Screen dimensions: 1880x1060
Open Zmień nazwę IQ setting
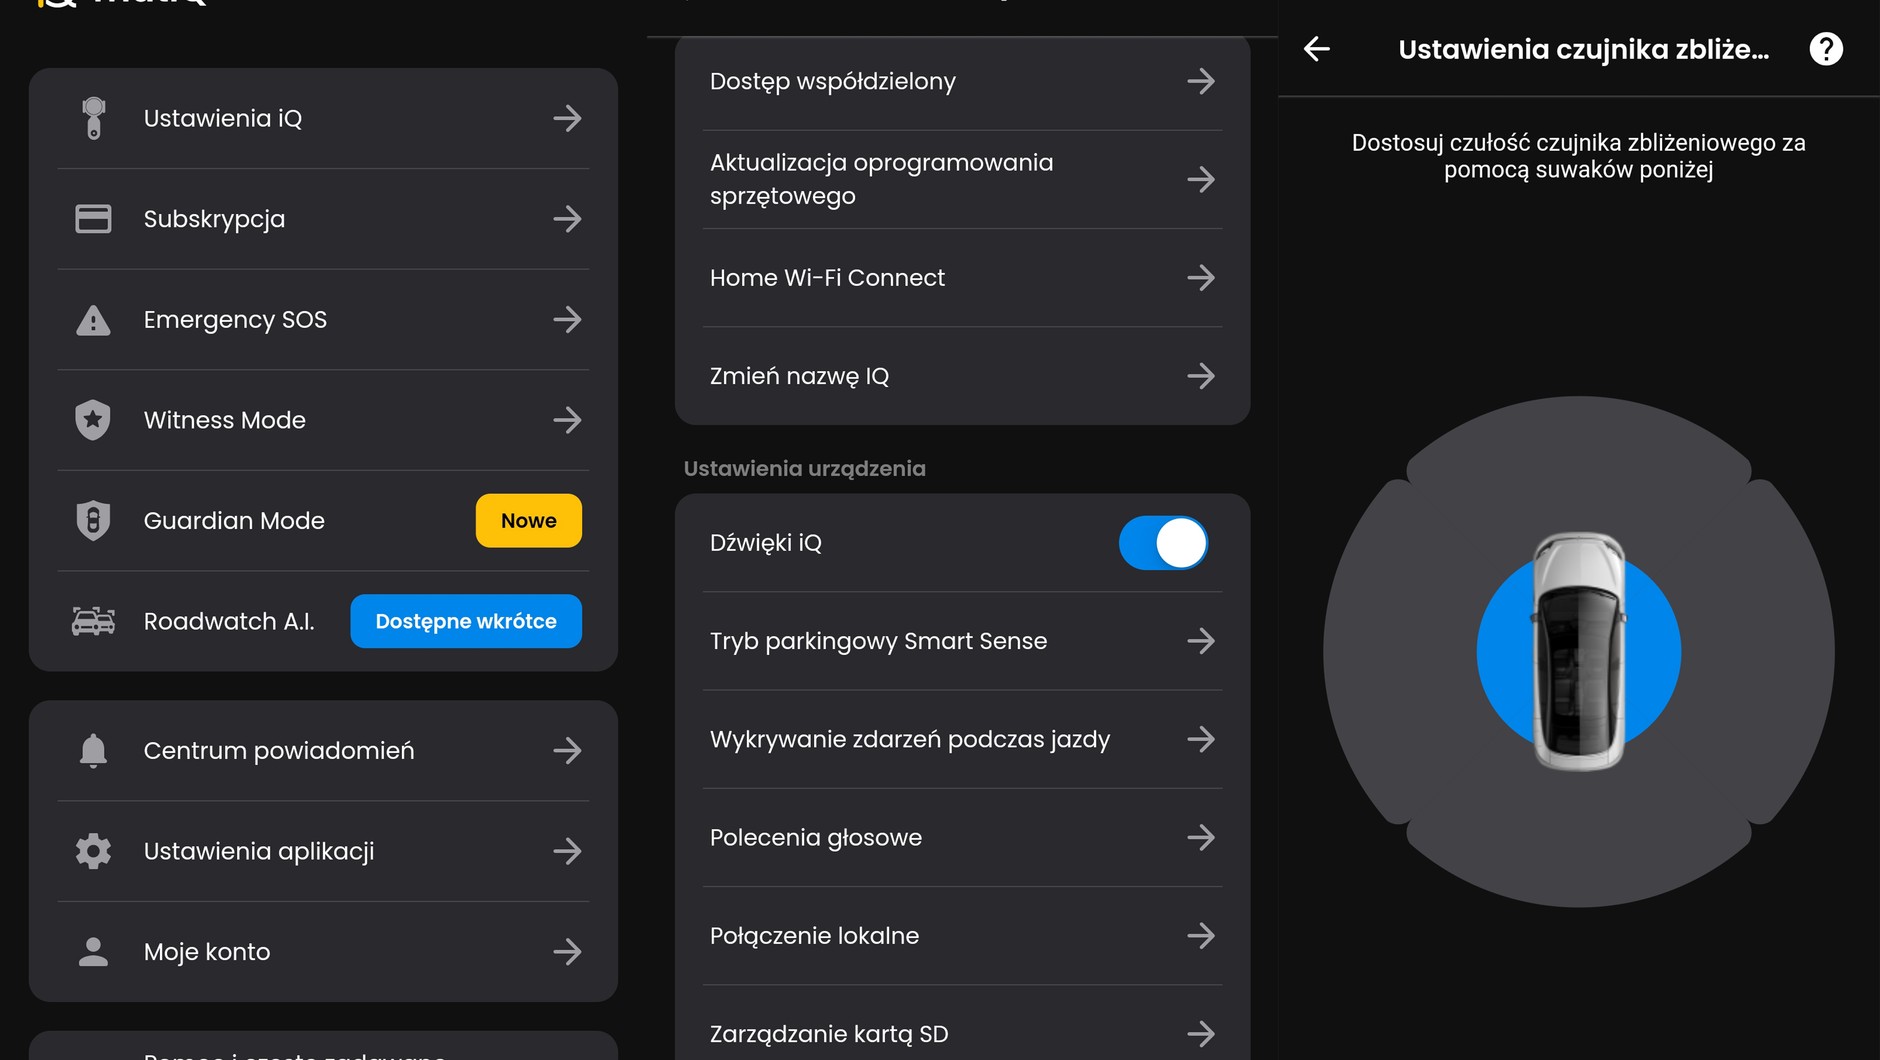pos(962,376)
